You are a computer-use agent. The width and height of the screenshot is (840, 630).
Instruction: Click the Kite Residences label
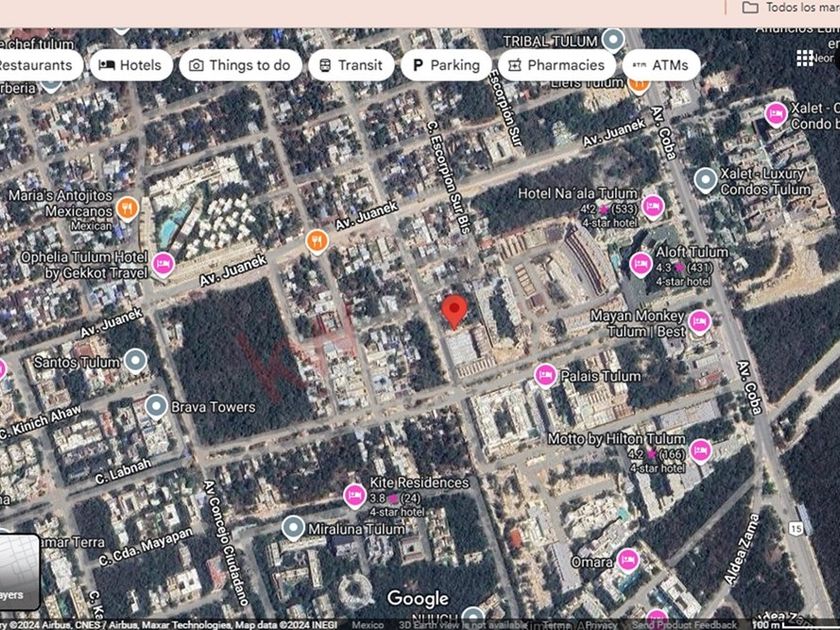click(419, 483)
